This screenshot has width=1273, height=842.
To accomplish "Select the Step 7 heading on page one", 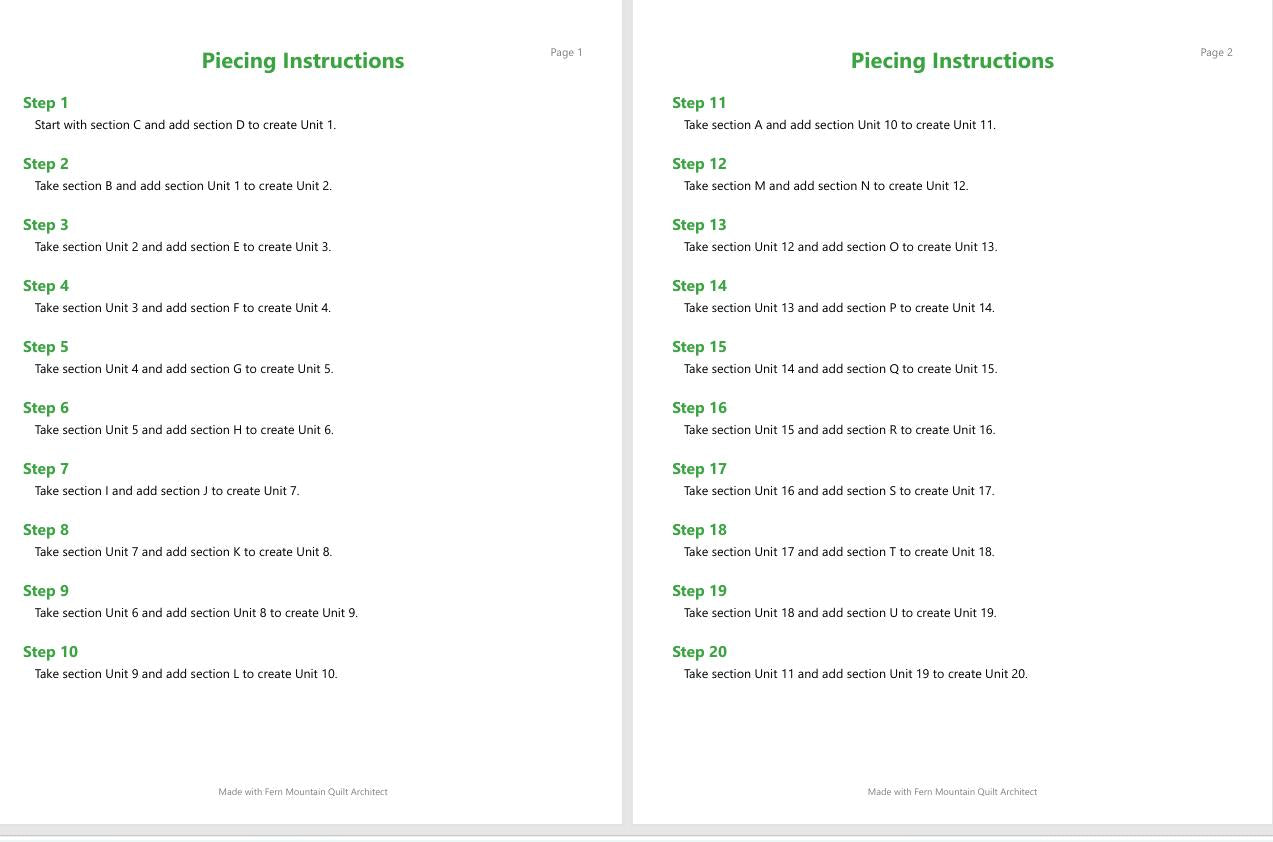I will [x=46, y=469].
